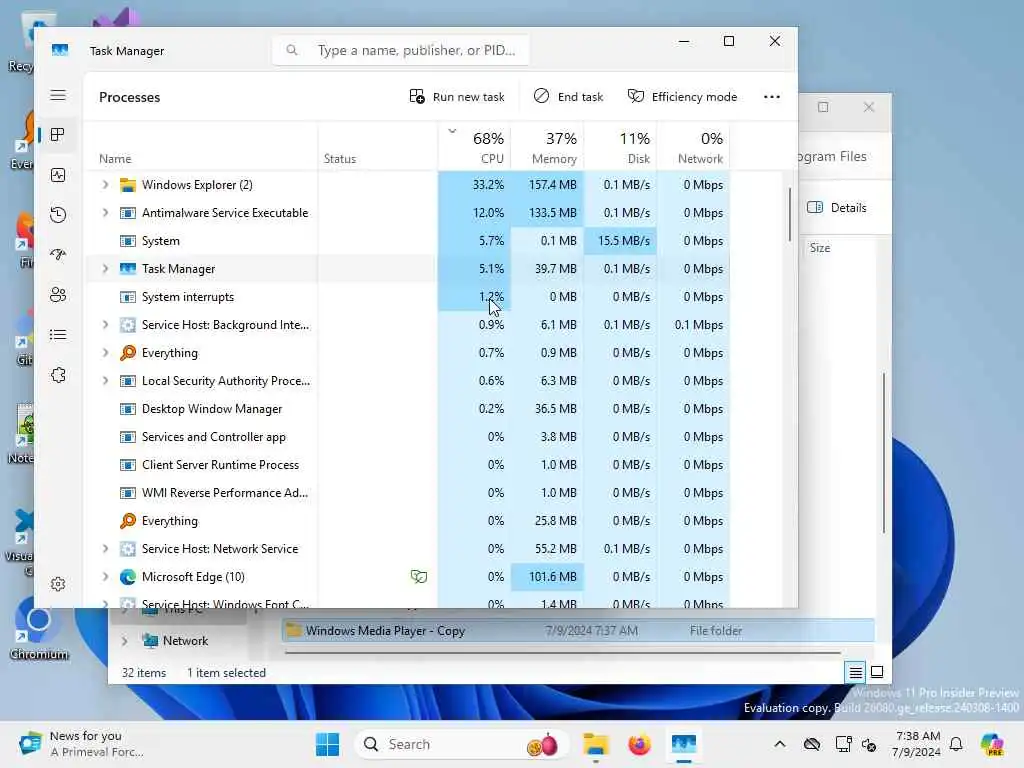Open the Processes page in the sidebar
The height and width of the screenshot is (768, 1024).
coord(58,135)
